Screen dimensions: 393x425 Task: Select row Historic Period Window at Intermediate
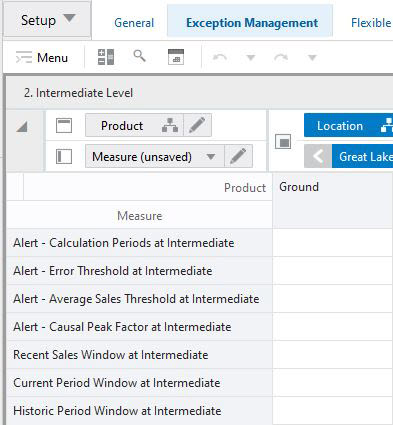pyautogui.click(x=139, y=411)
